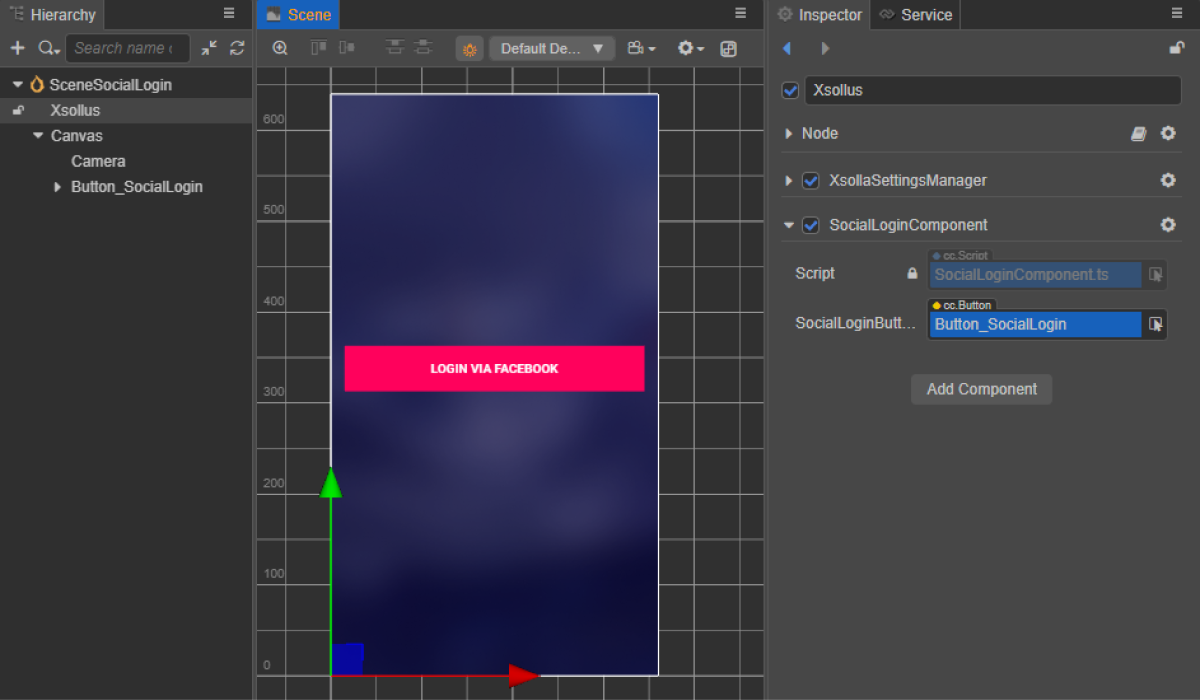Open SocialLoginComponent gear settings
This screenshot has height=700, width=1200.
(x=1168, y=225)
